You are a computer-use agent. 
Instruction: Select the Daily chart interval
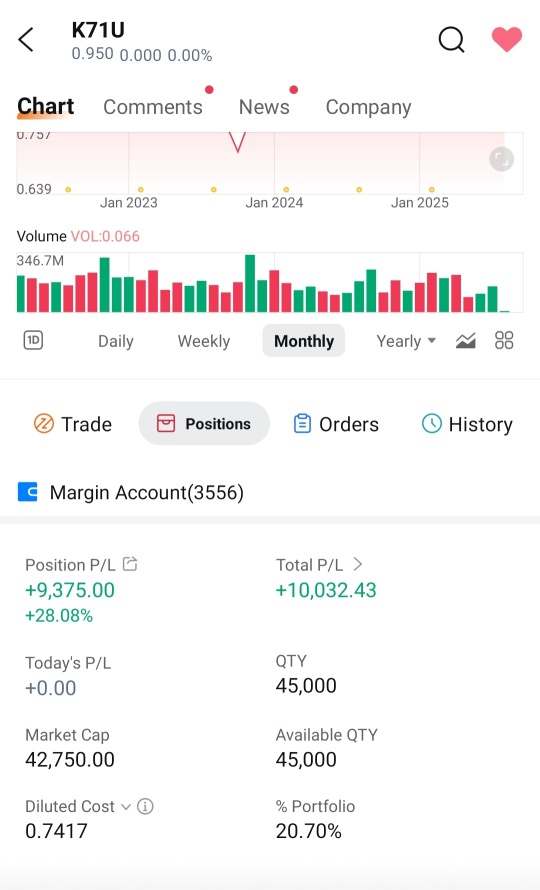click(116, 341)
